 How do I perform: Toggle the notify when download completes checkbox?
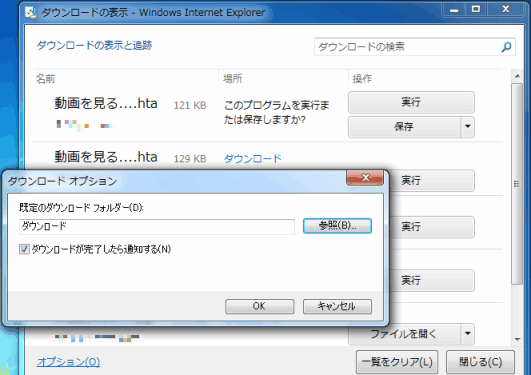coord(24,249)
